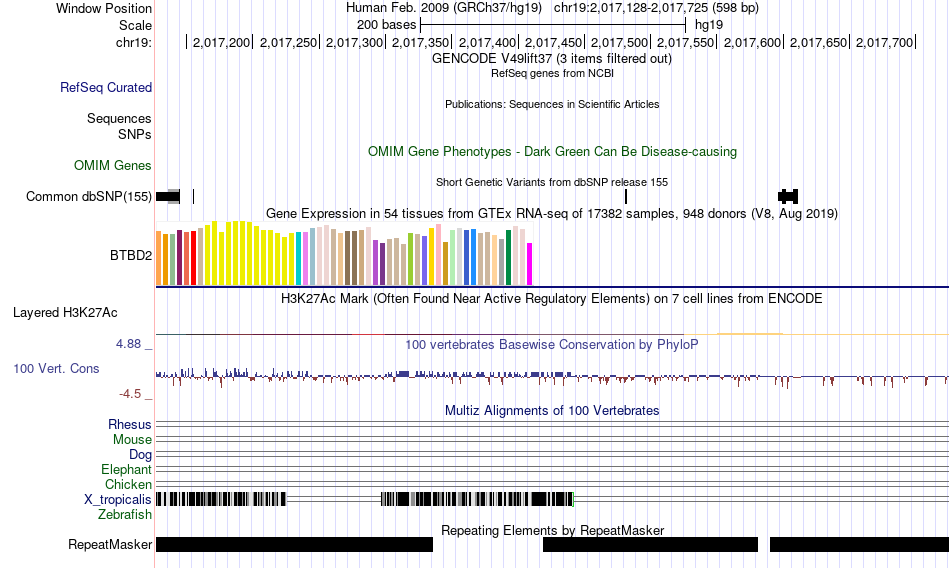Click the rightmost RepeatMasker block

[x=860, y=544]
